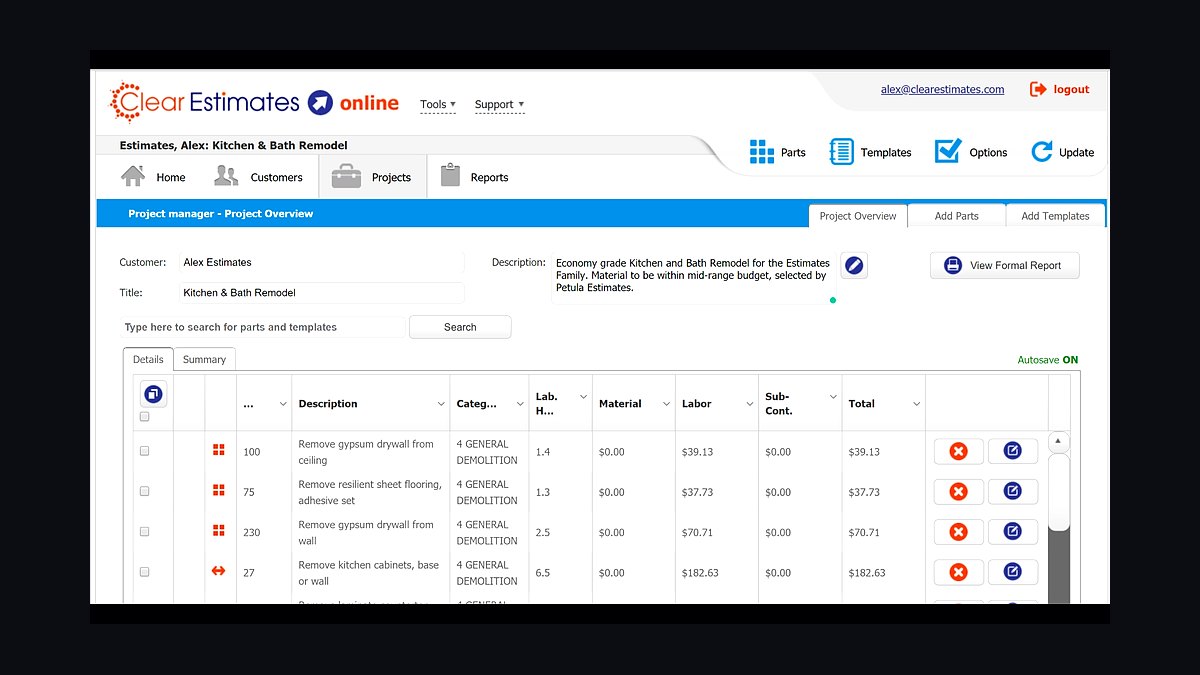Switch to the Add Templates tab
This screenshot has height=675, width=1200.
[x=1055, y=216]
